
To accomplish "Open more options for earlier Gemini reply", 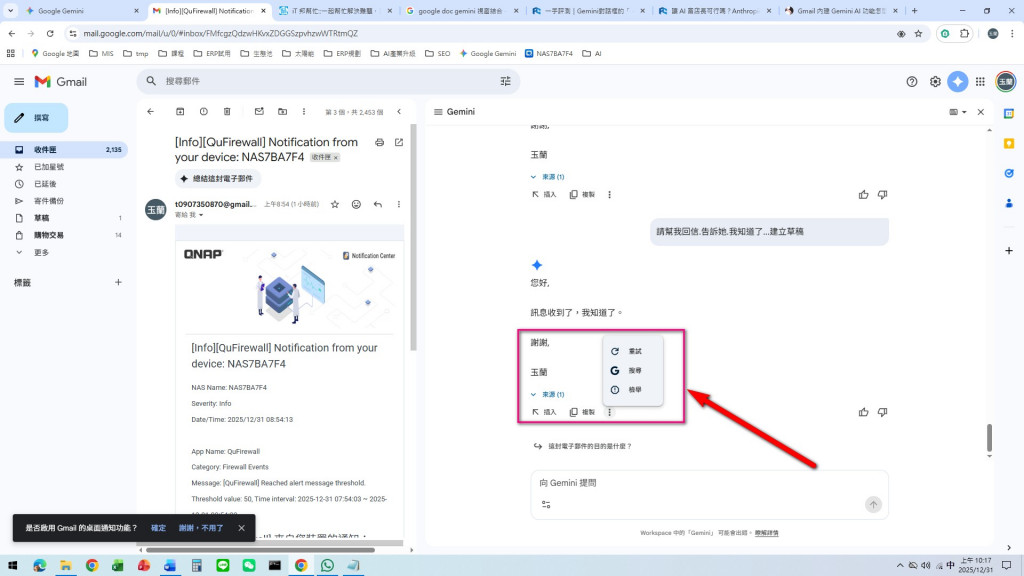I will click(x=609, y=195).
